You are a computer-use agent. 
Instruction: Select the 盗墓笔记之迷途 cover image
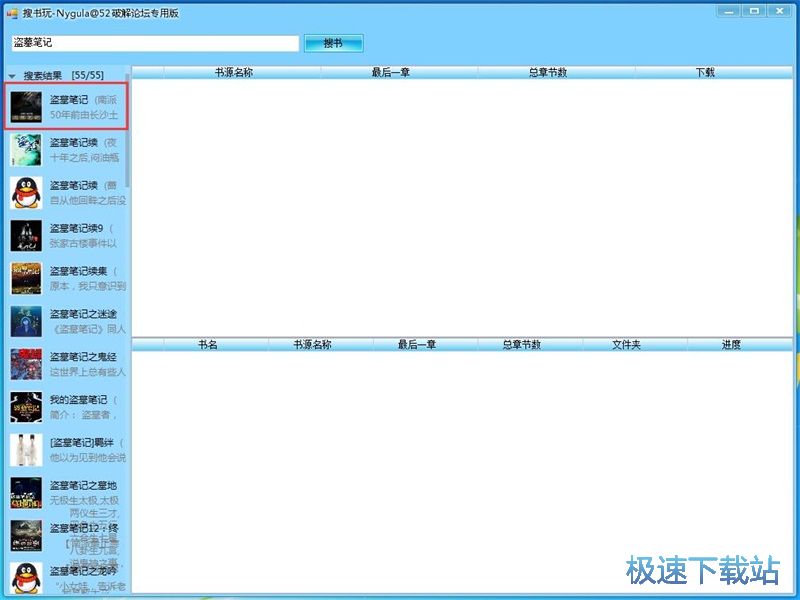click(x=26, y=321)
